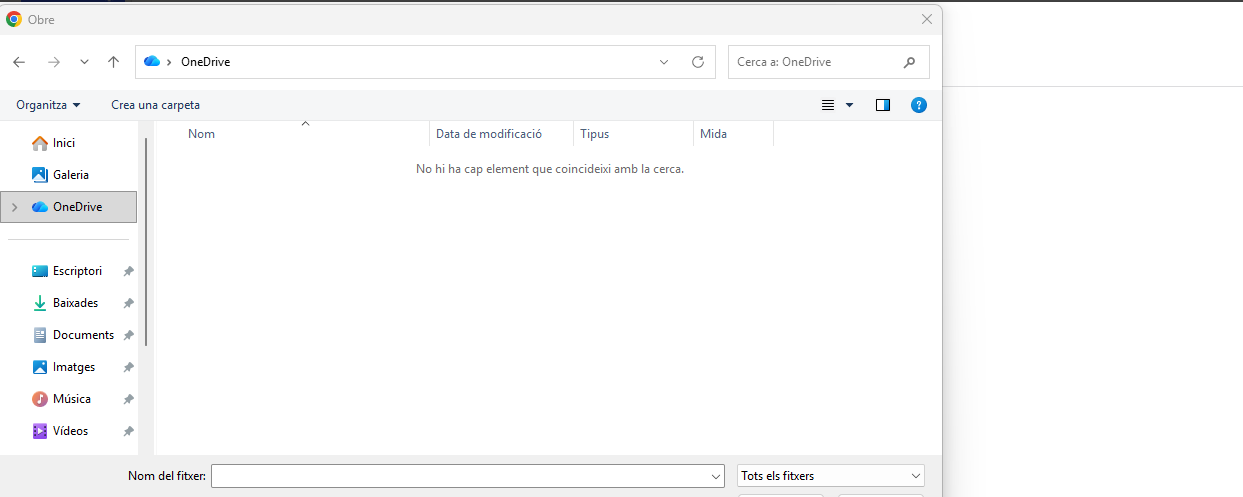This screenshot has height=497, width=1243.
Task: Click Crea una carpeta
Action: pos(155,105)
